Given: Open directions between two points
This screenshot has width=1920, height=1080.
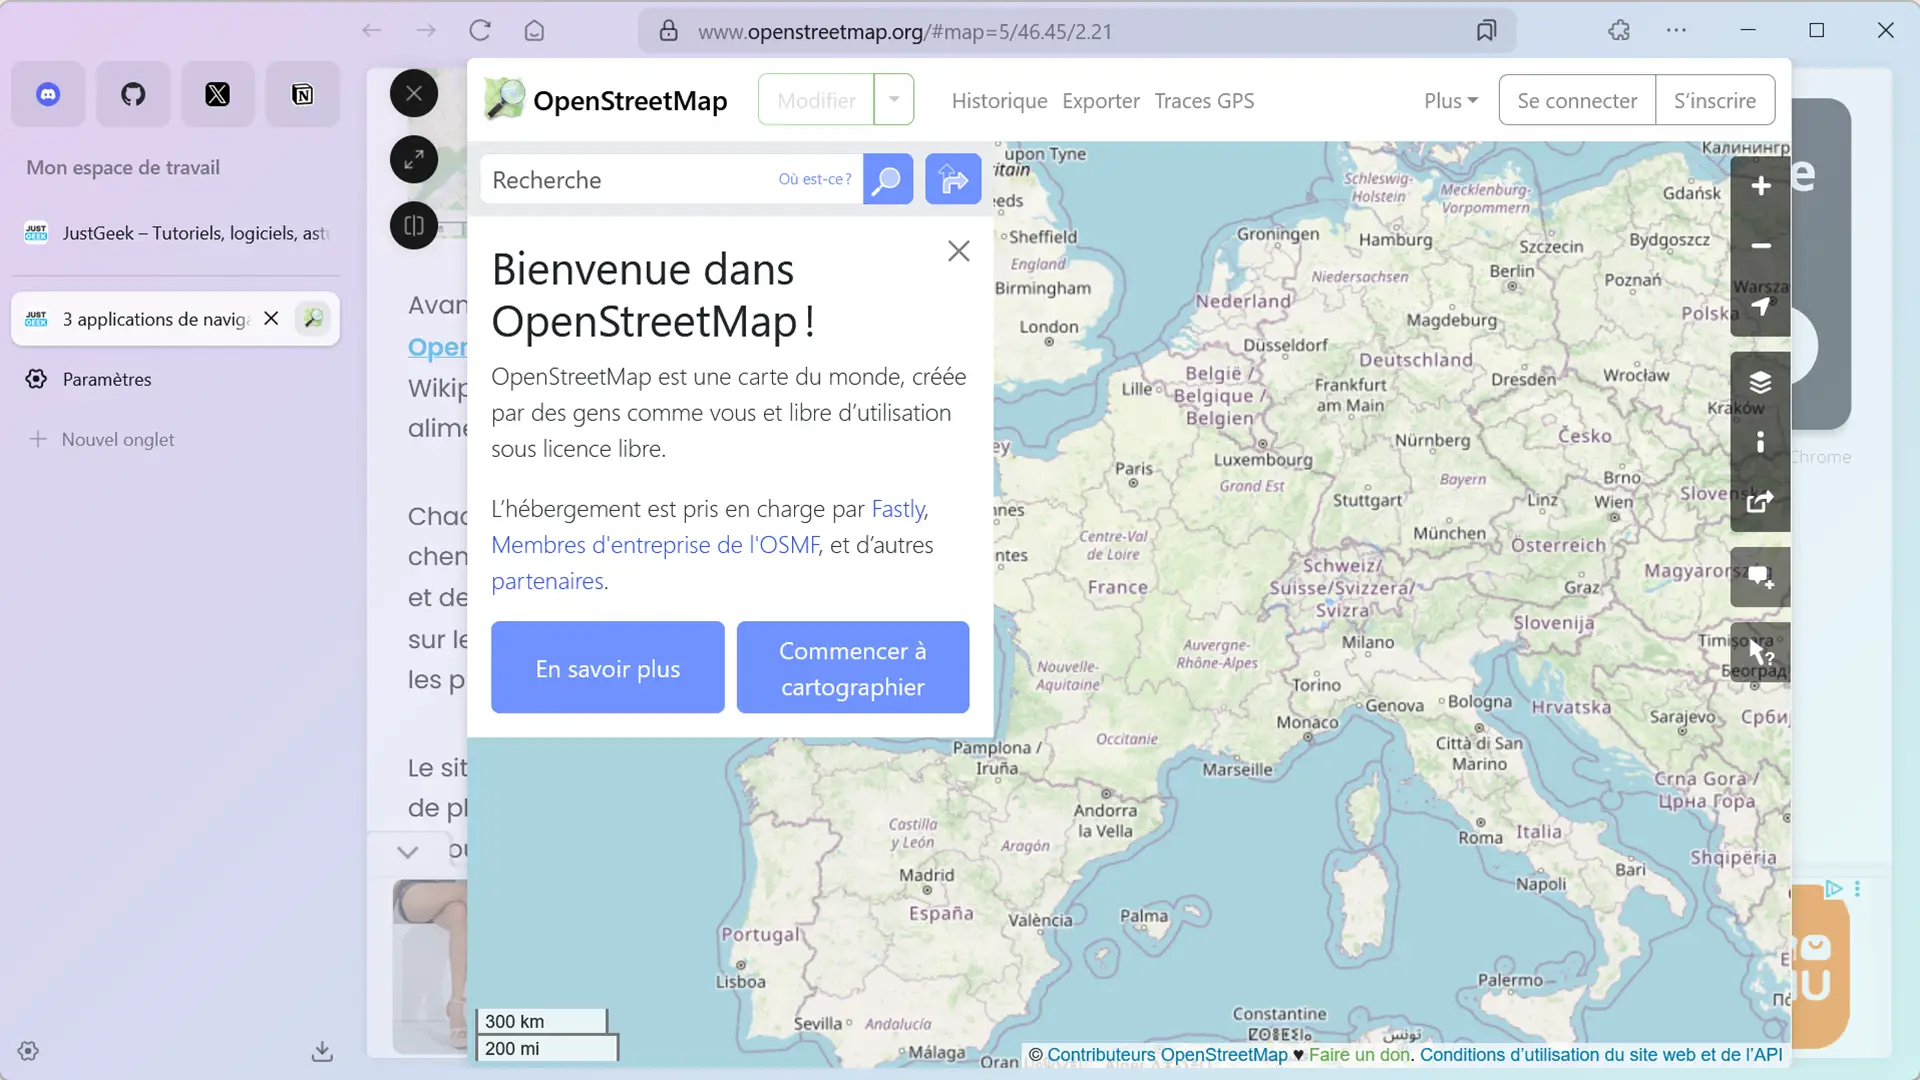Looking at the screenshot, I should click(953, 179).
